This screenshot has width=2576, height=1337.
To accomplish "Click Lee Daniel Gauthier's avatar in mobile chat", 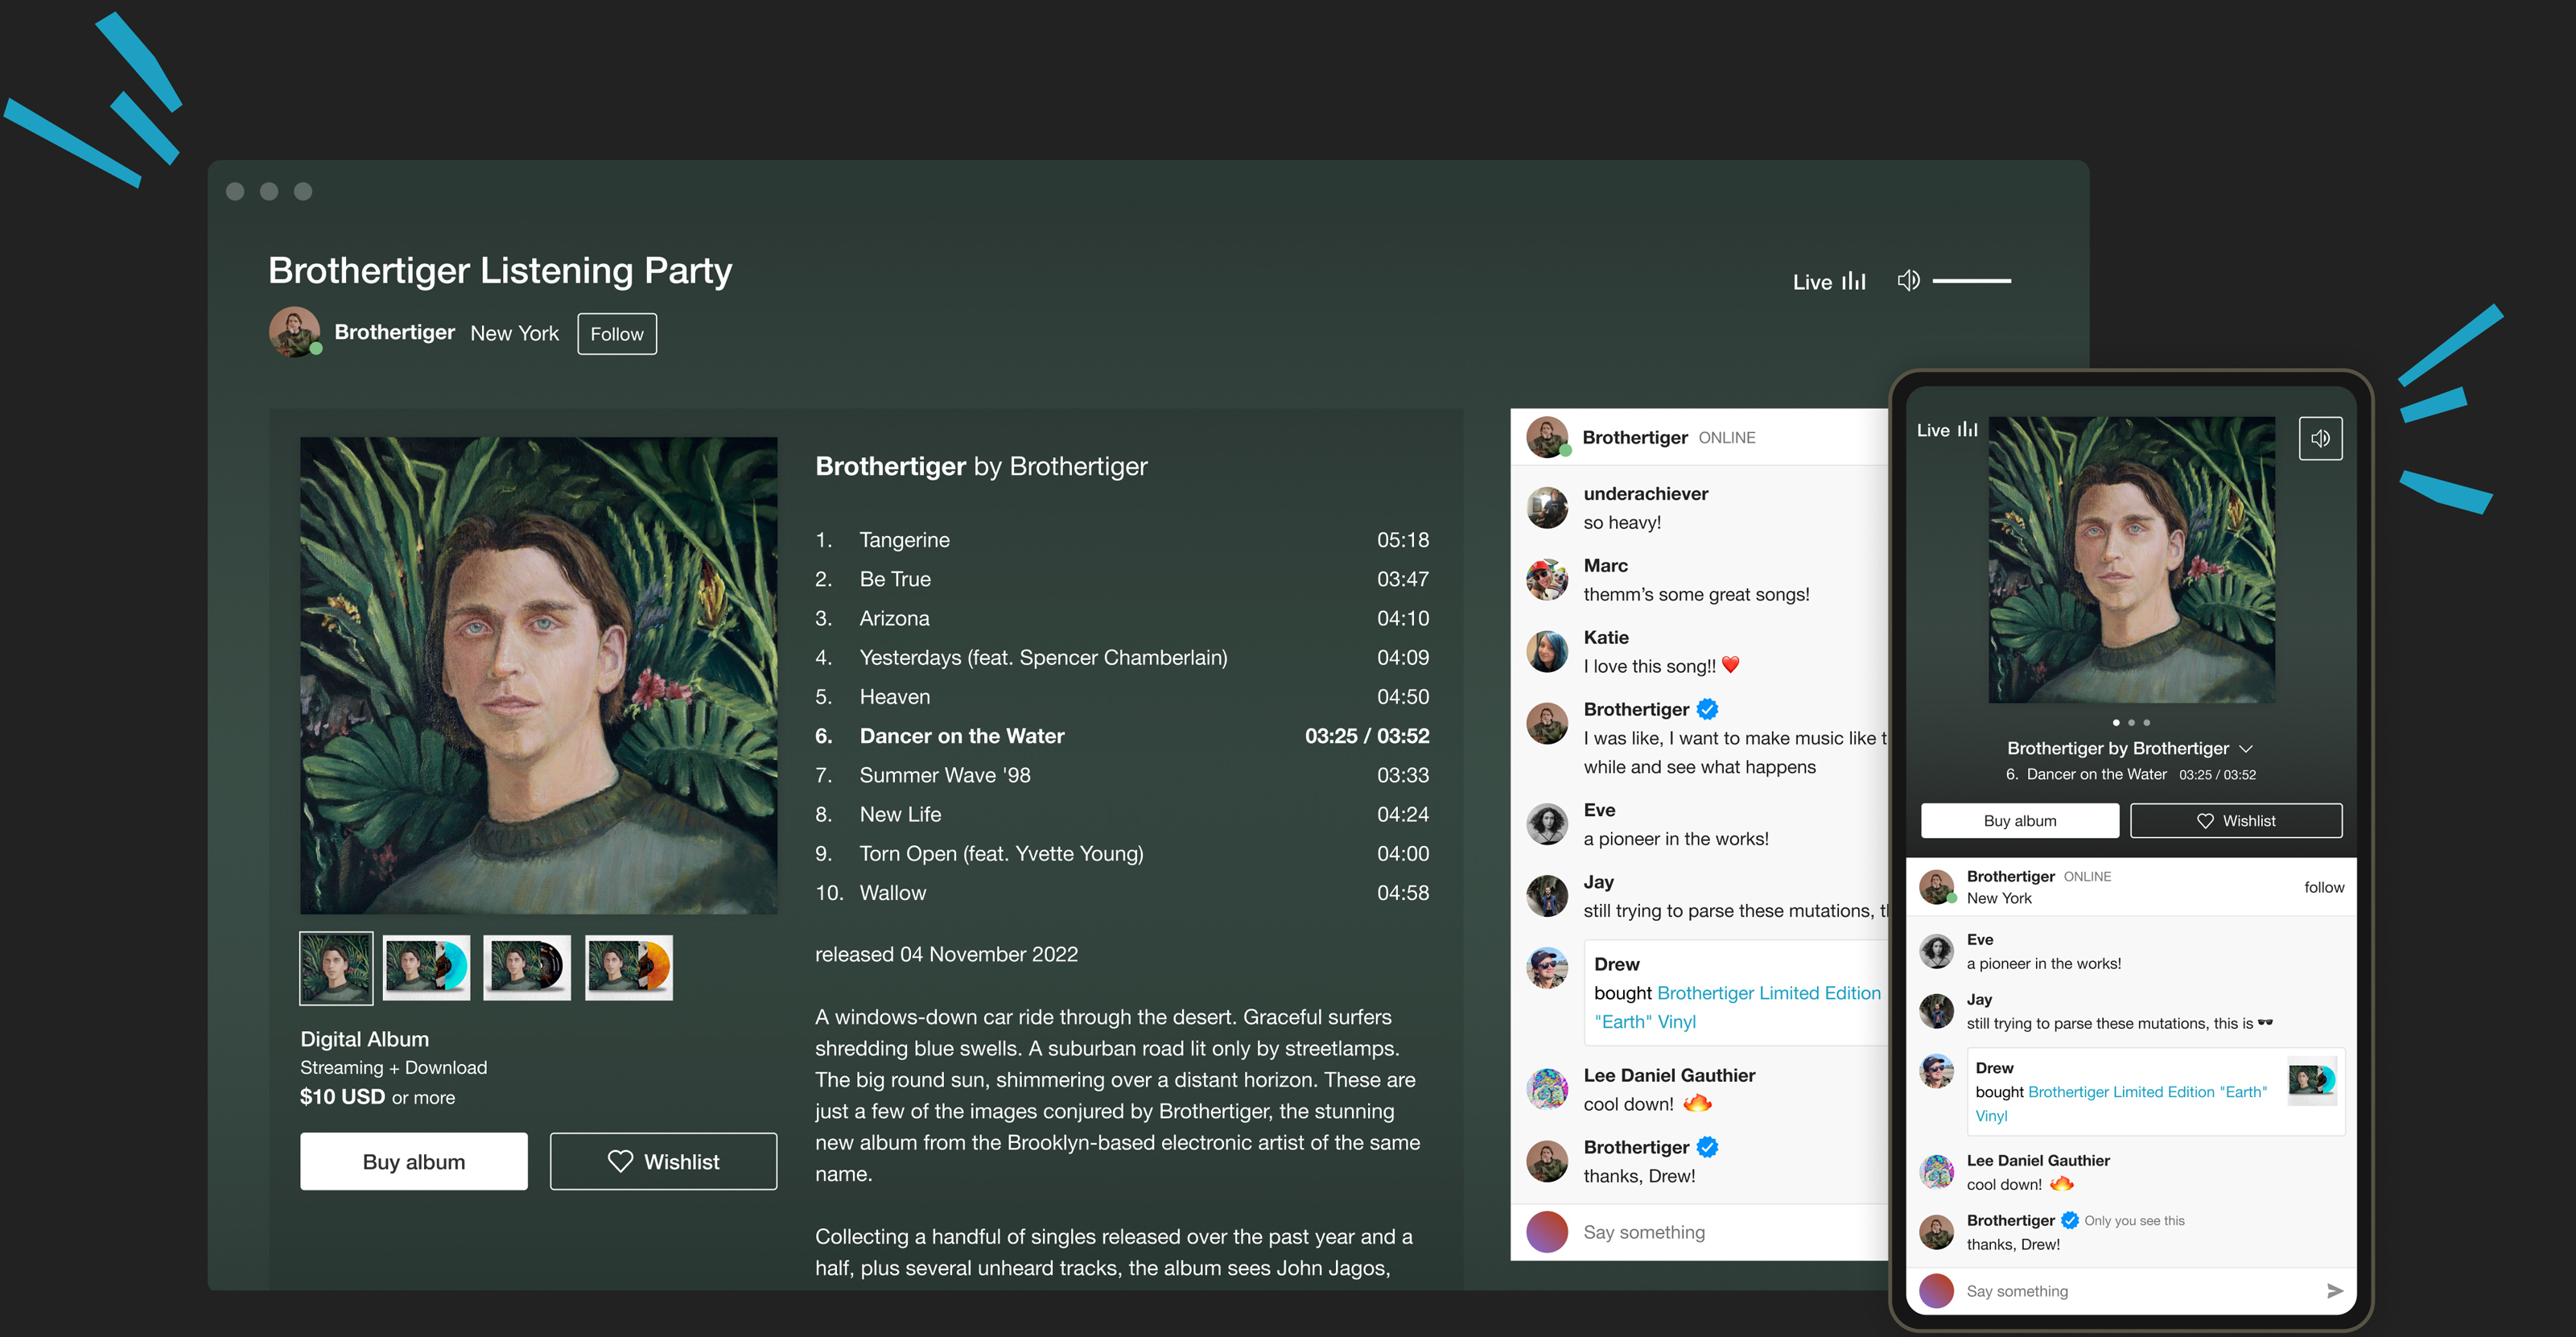I will click(x=1936, y=1171).
